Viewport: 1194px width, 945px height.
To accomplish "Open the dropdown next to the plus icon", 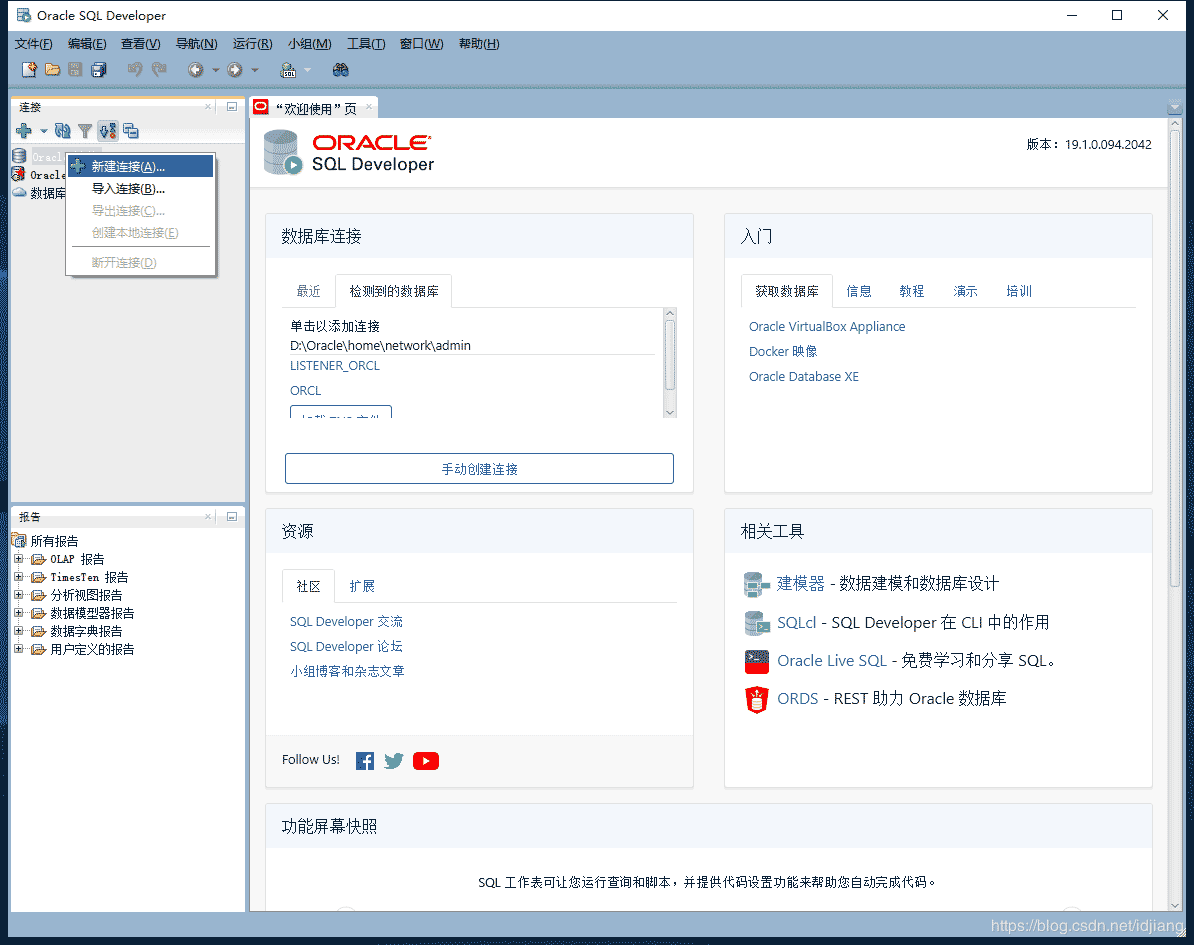I will 42,131.
